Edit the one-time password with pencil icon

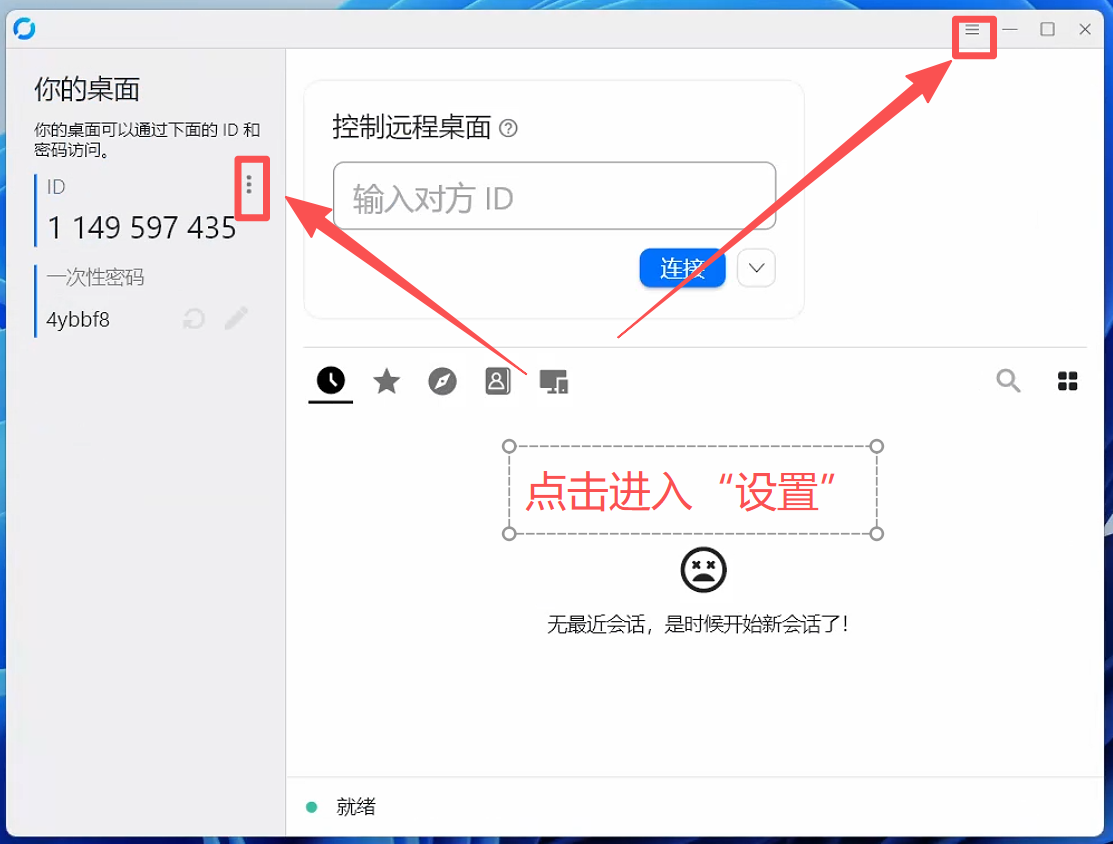tap(236, 319)
